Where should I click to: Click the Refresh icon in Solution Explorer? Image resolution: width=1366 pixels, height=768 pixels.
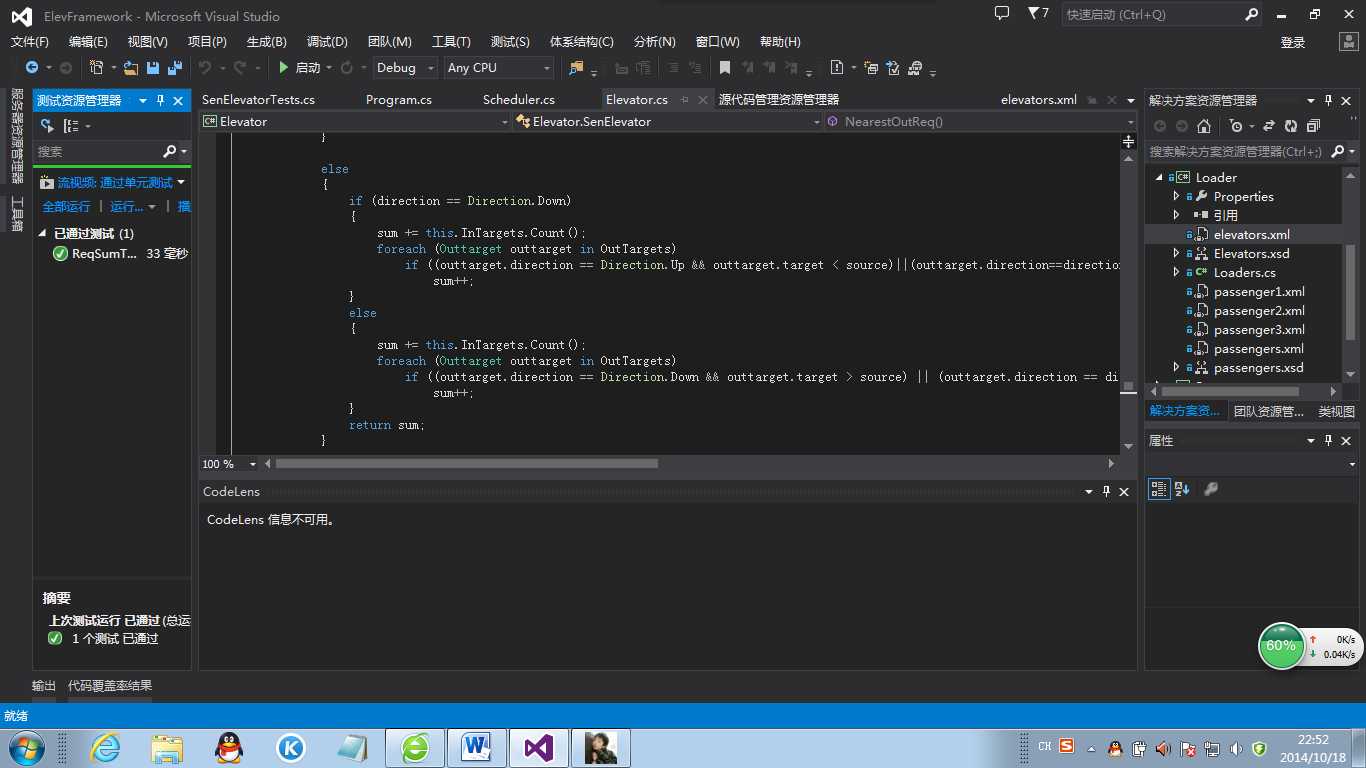(1291, 126)
